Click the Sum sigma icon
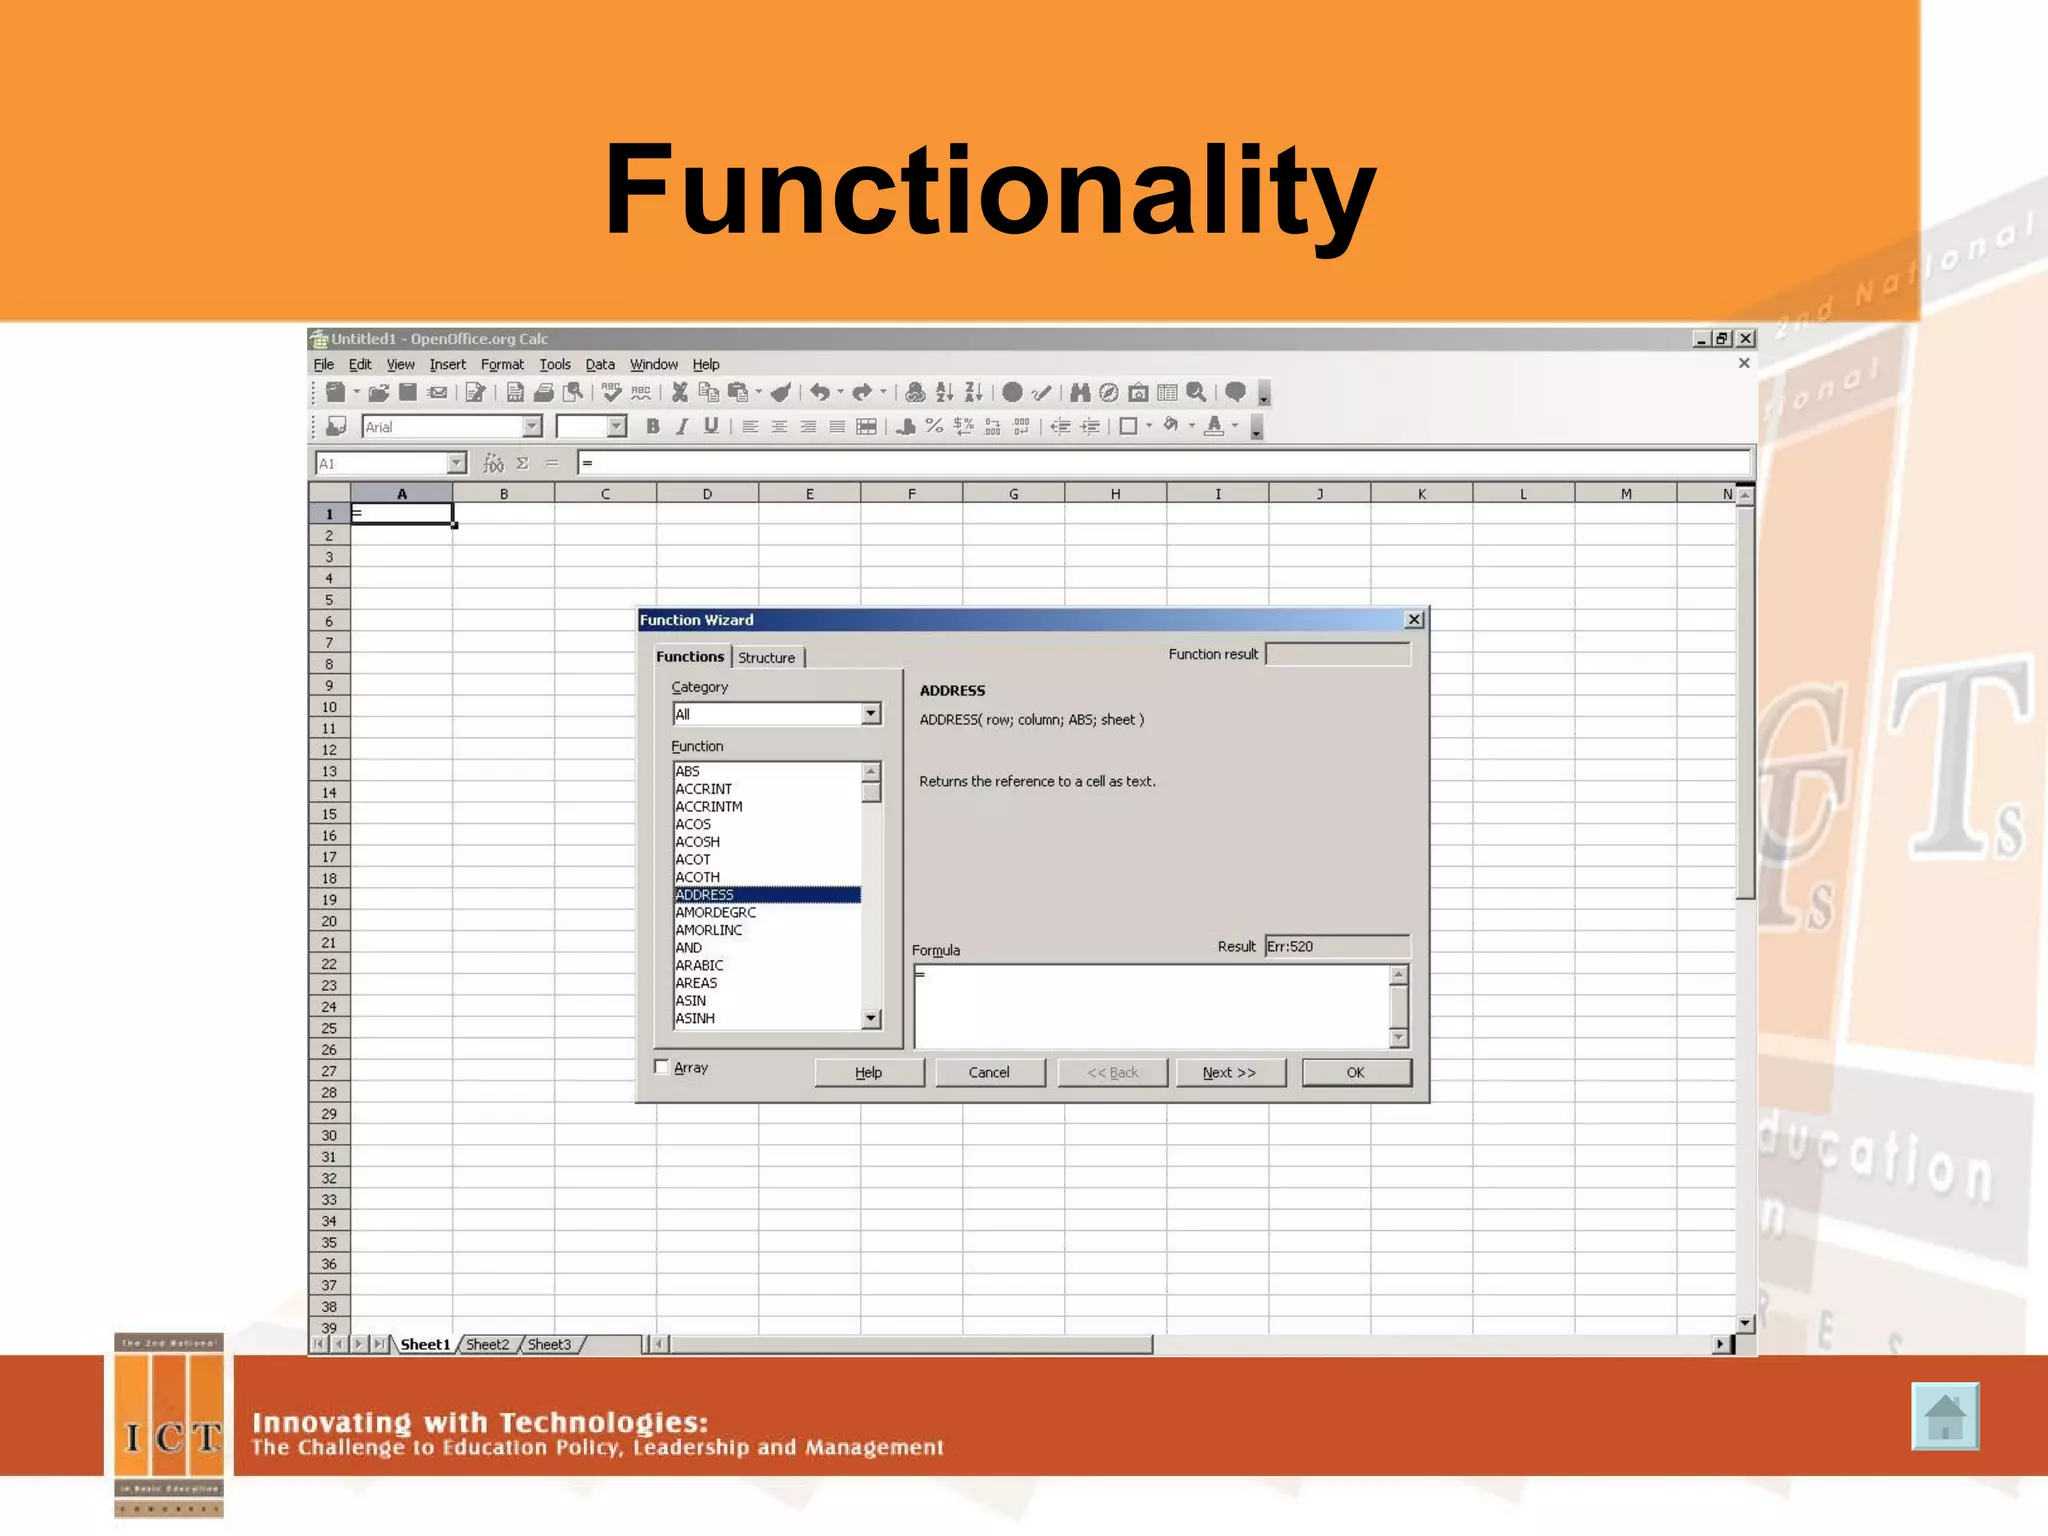 click(x=522, y=463)
